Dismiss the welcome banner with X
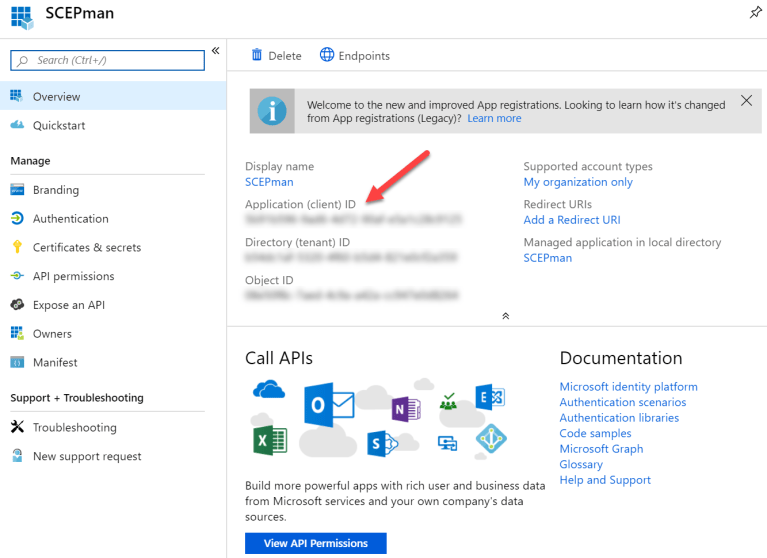This screenshot has height=558, width=767. [x=746, y=101]
